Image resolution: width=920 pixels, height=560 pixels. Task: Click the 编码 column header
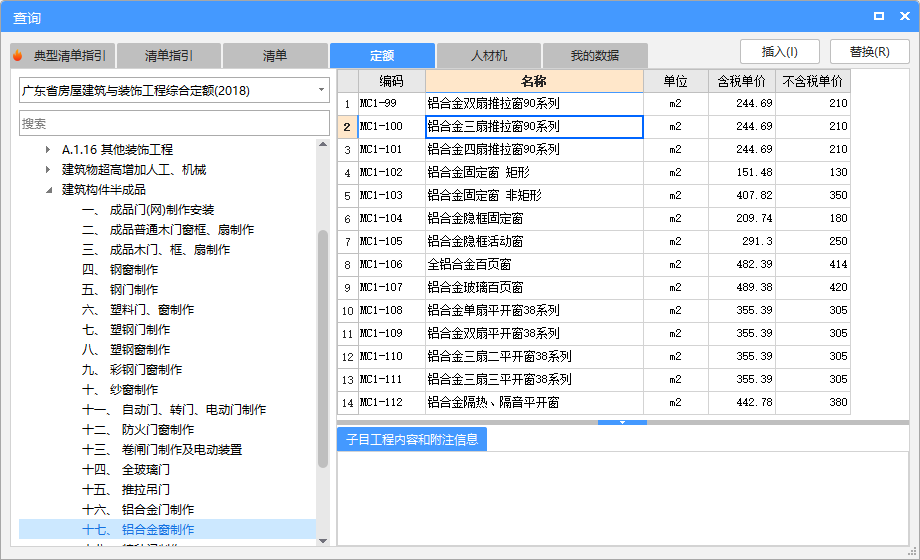pyautogui.click(x=391, y=81)
